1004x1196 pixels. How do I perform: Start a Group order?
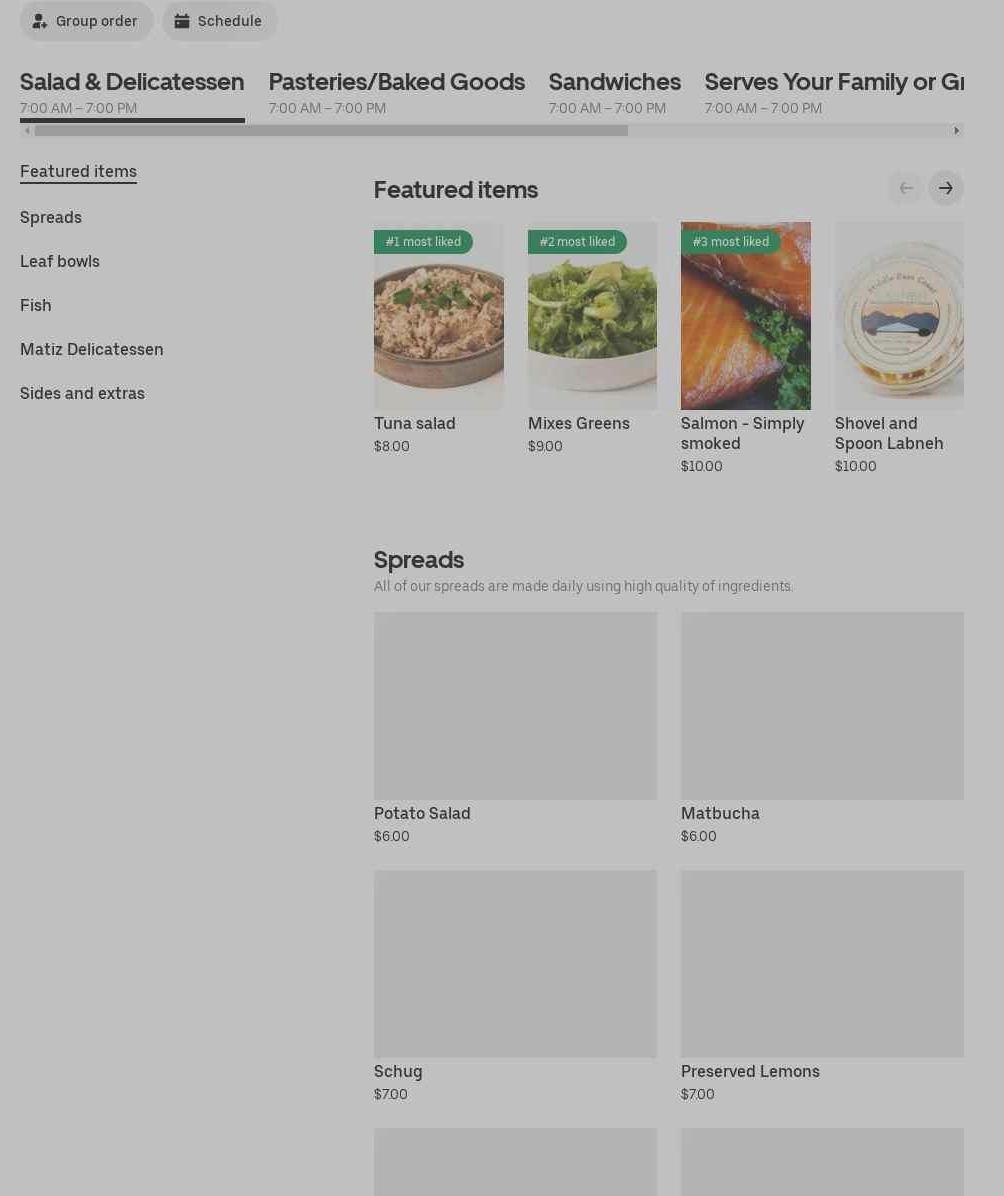86,21
